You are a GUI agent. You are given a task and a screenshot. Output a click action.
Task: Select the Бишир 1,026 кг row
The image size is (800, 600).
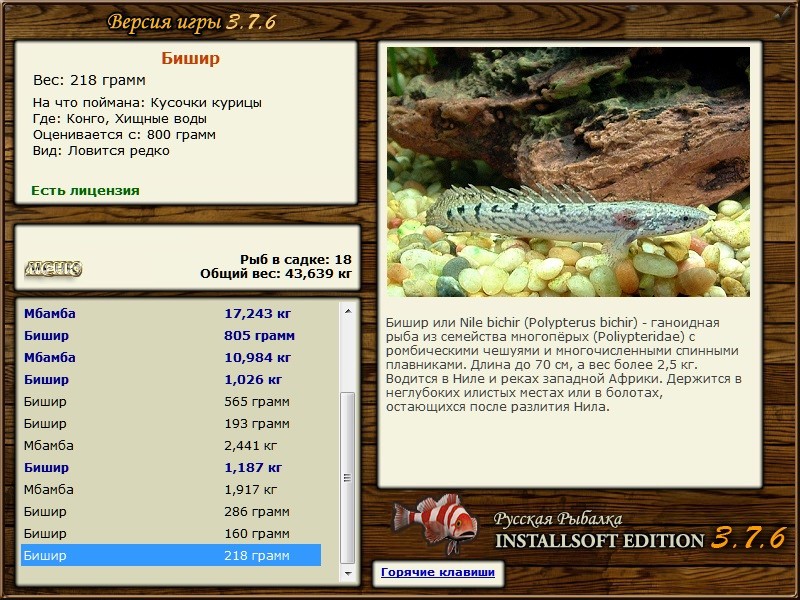[171, 379]
